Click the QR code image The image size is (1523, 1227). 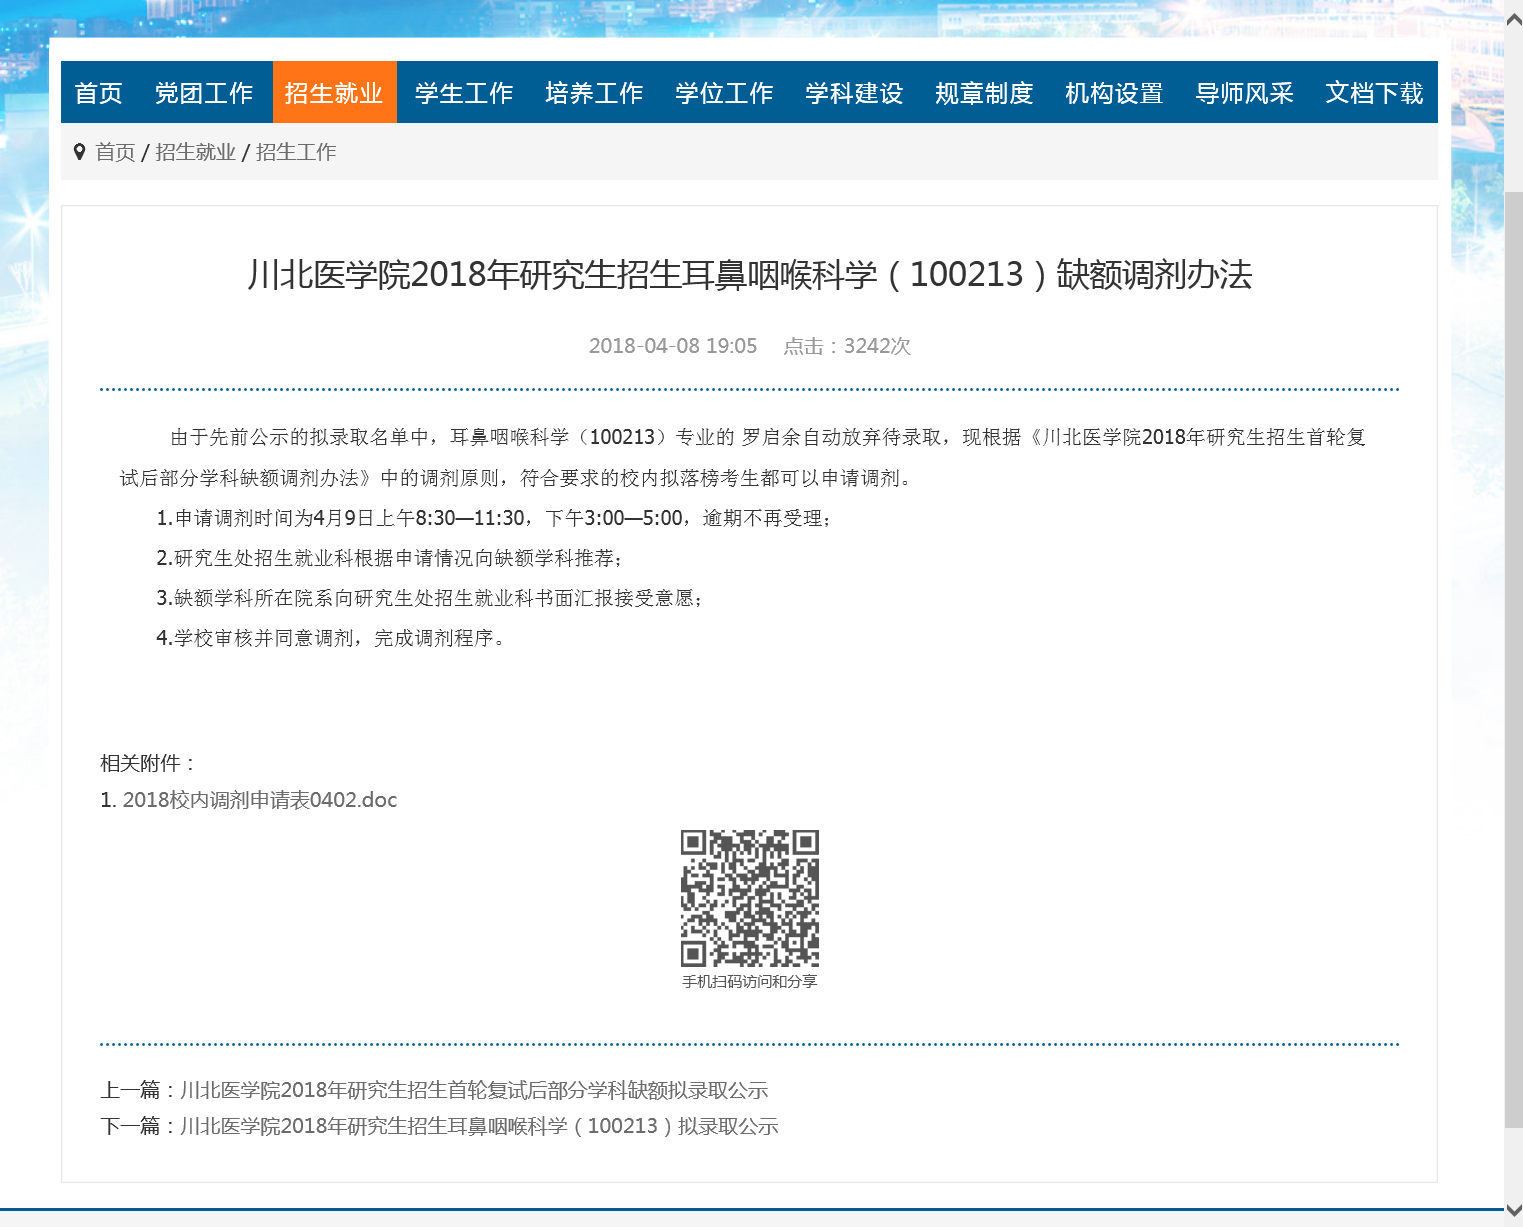[x=749, y=898]
